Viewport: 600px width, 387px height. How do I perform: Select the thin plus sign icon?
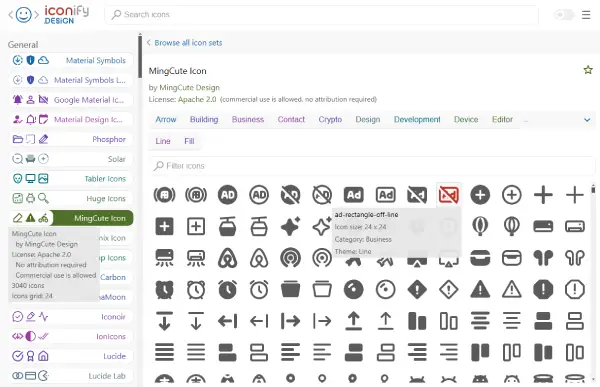(x=575, y=195)
